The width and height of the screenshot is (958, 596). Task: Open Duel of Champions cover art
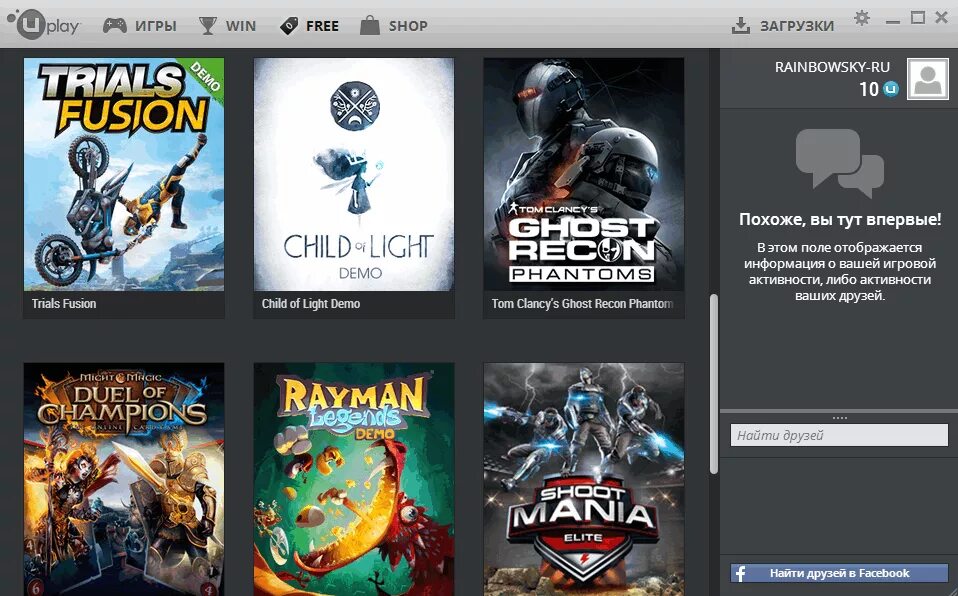(124, 479)
